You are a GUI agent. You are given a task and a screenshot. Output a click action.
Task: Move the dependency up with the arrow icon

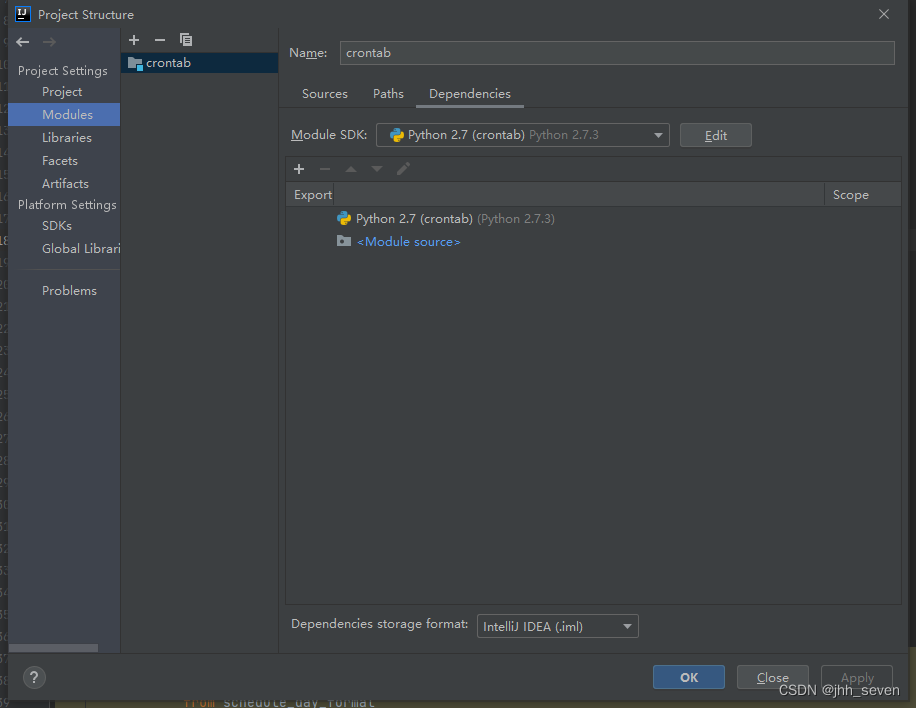click(350, 169)
